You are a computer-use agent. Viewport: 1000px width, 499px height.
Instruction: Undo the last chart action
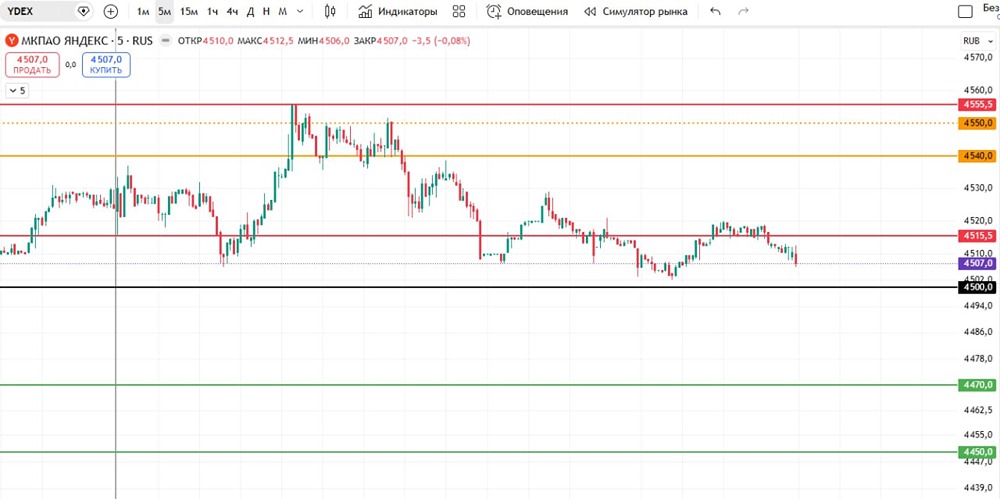coord(716,11)
